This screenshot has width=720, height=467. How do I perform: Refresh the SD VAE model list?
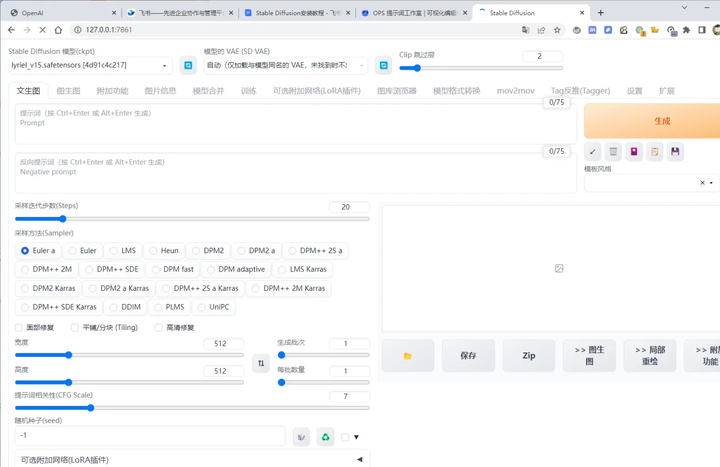click(x=383, y=65)
